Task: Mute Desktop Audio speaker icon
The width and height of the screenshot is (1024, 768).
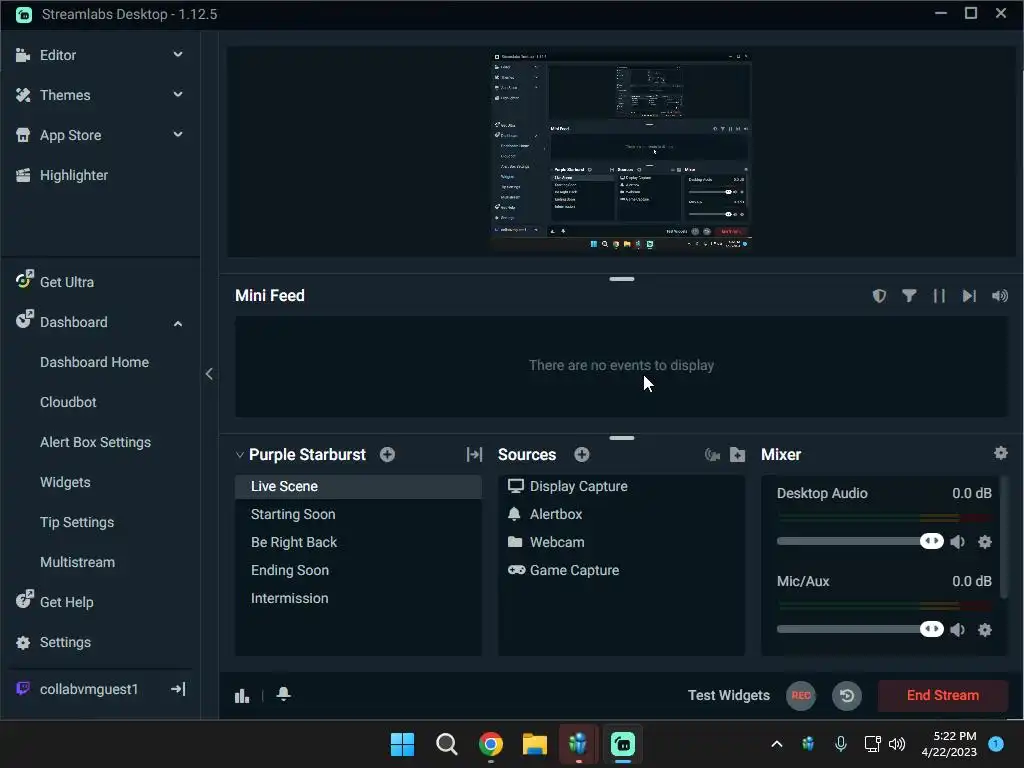Action: (x=957, y=542)
